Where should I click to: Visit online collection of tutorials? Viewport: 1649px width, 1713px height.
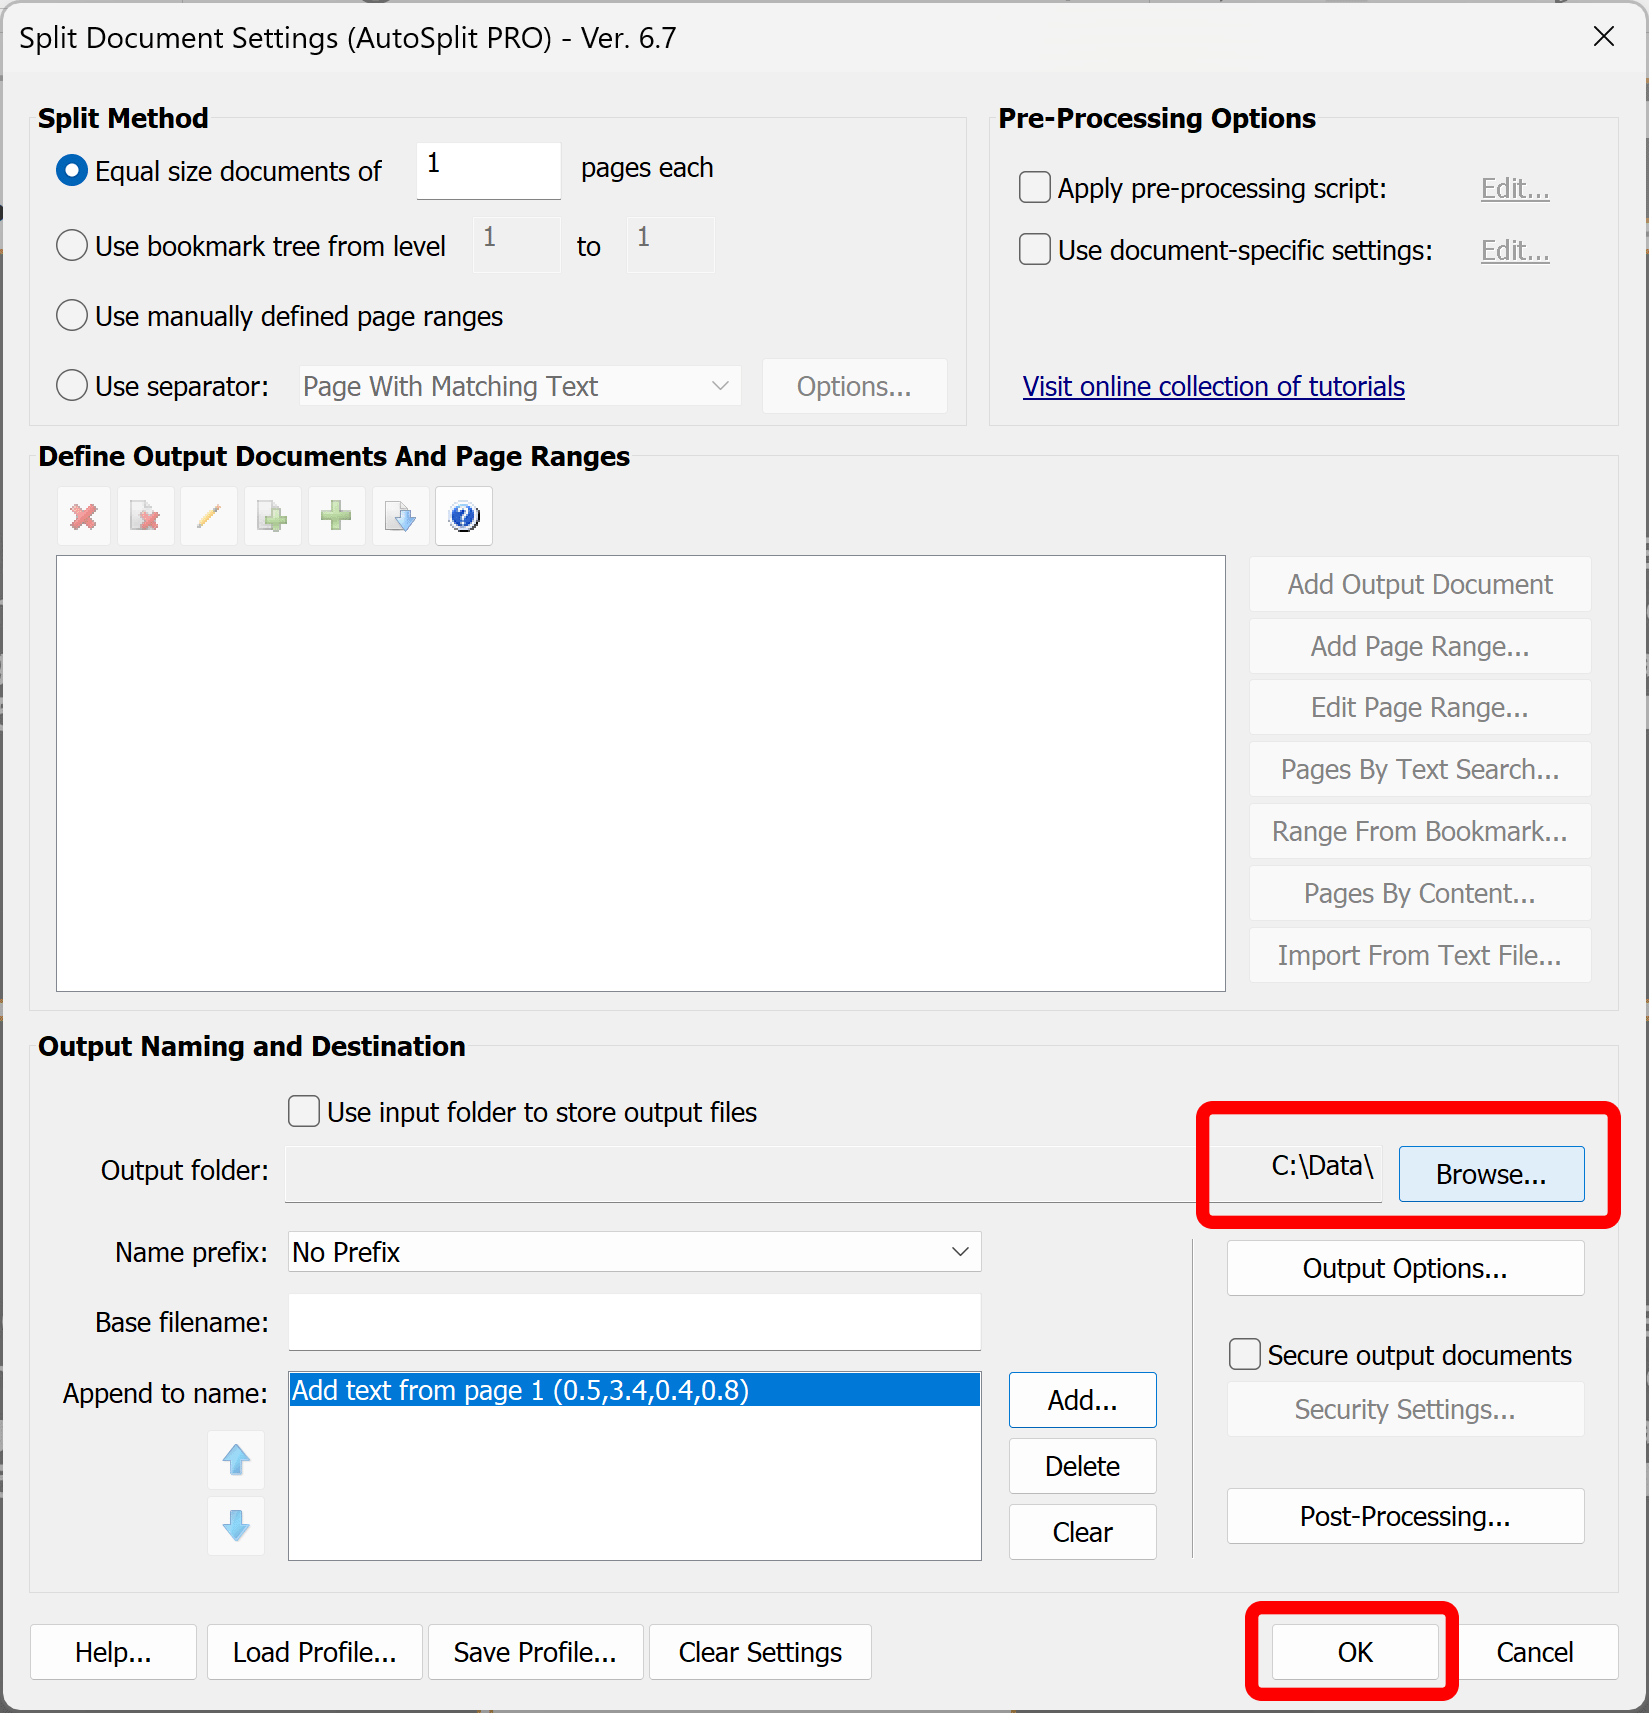[x=1213, y=386]
